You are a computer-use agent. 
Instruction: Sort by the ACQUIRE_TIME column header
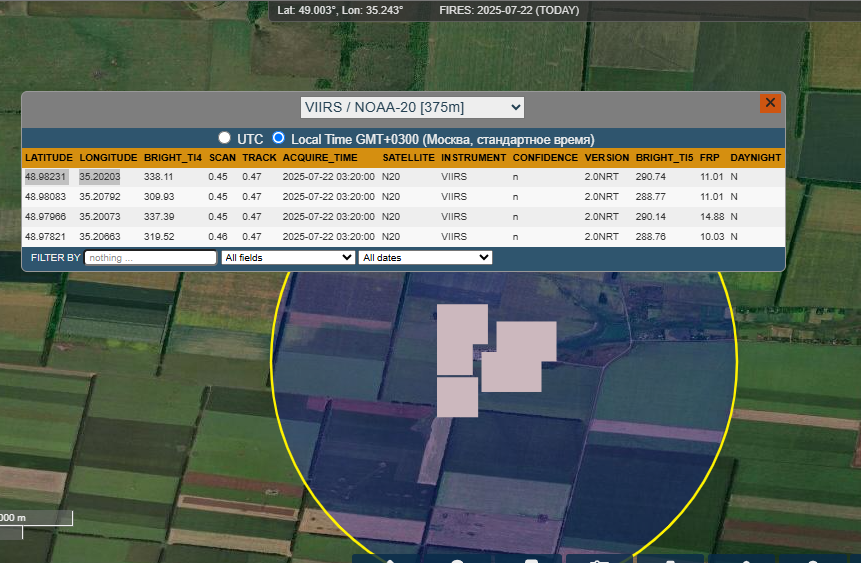click(320, 158)
